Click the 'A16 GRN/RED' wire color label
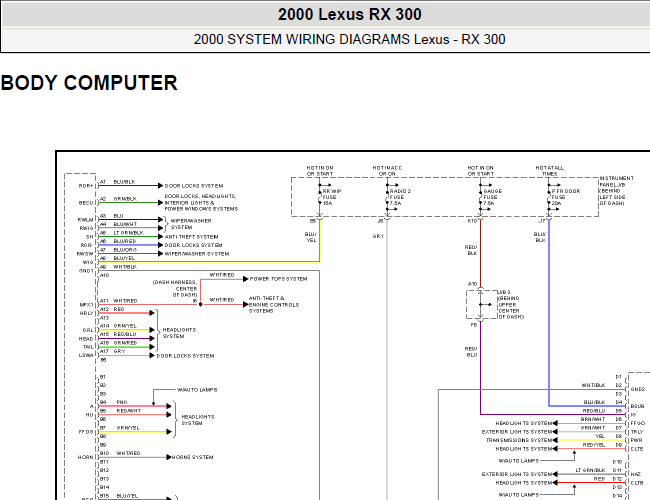 tap(119, 343)
